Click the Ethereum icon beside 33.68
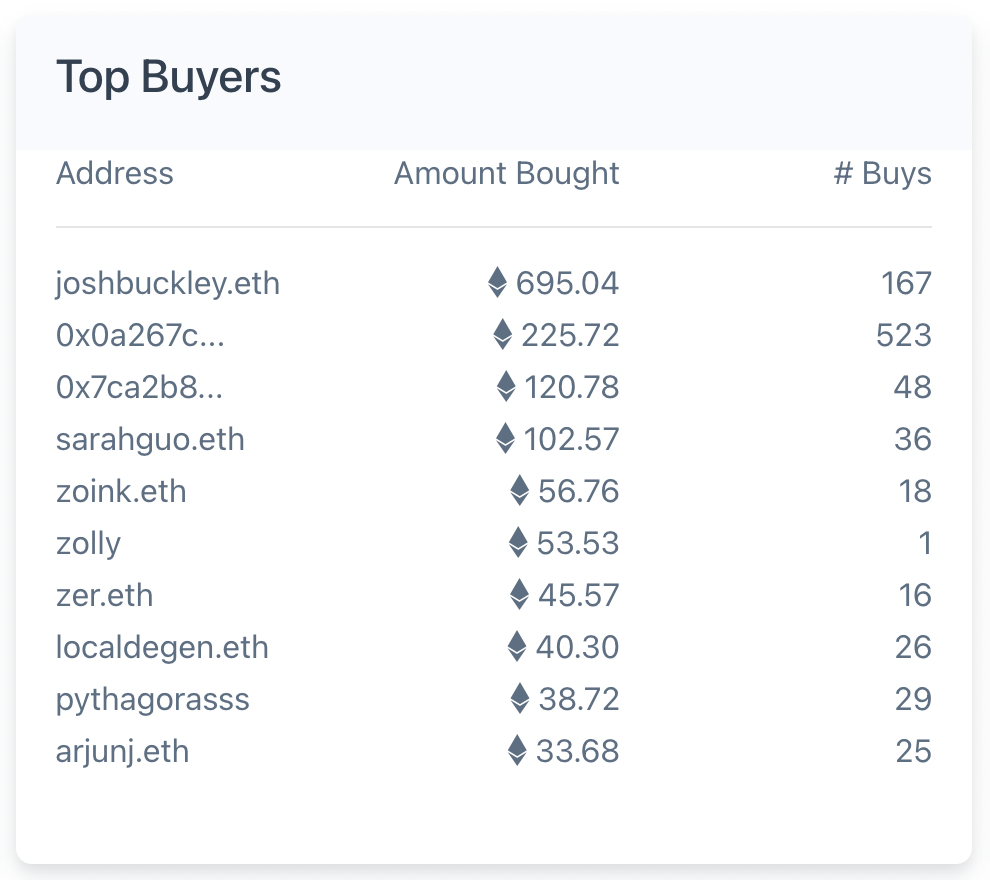 point(517,751)
